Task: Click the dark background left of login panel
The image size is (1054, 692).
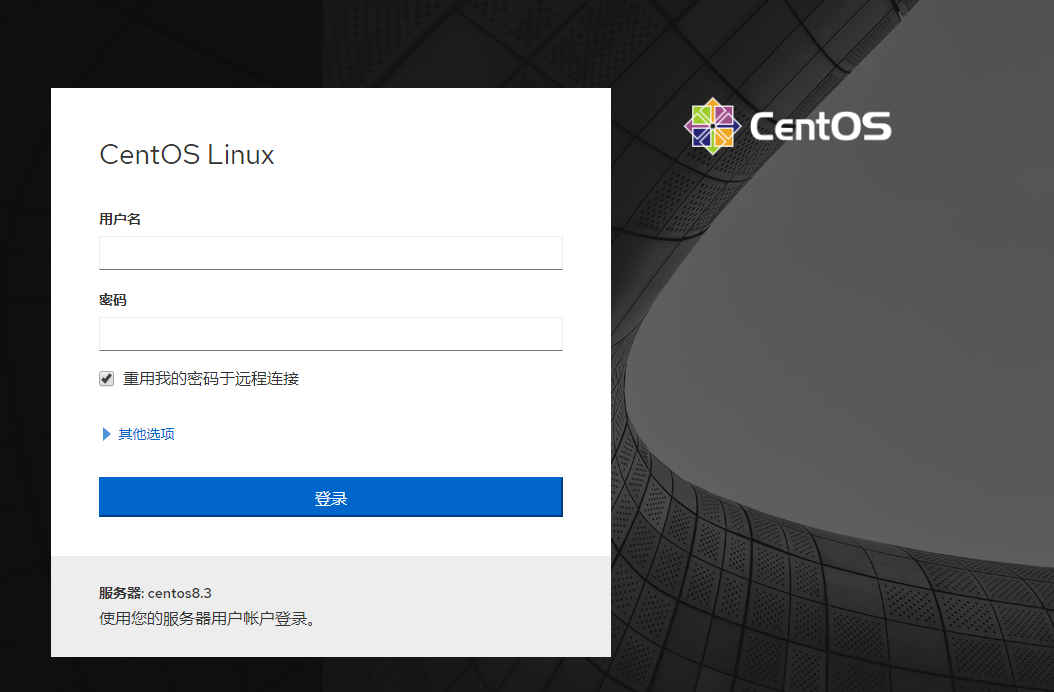Action: coord(25,400)
